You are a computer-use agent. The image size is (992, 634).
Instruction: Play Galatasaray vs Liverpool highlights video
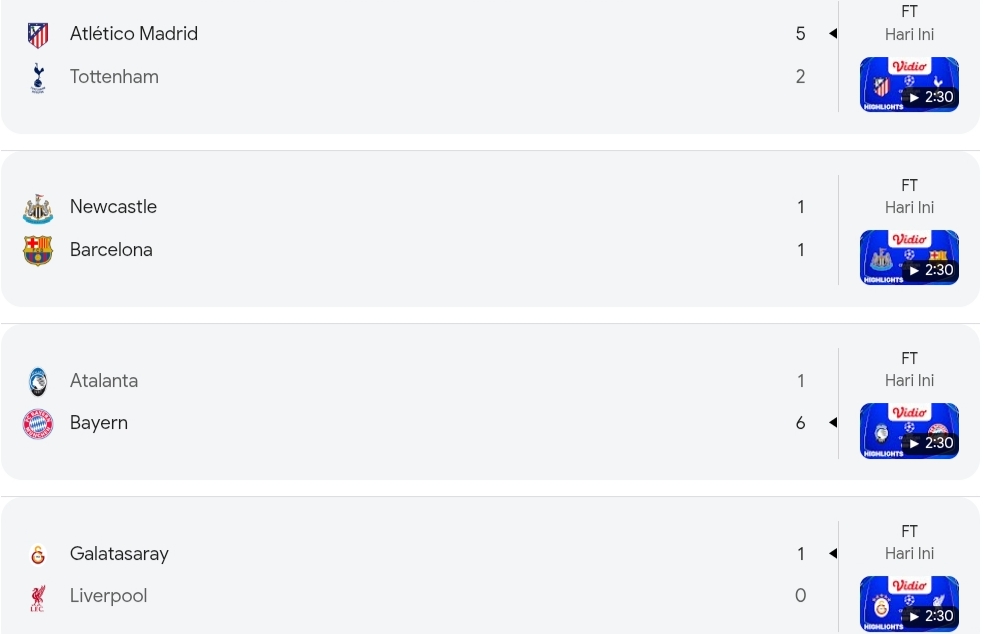[909, 603]
